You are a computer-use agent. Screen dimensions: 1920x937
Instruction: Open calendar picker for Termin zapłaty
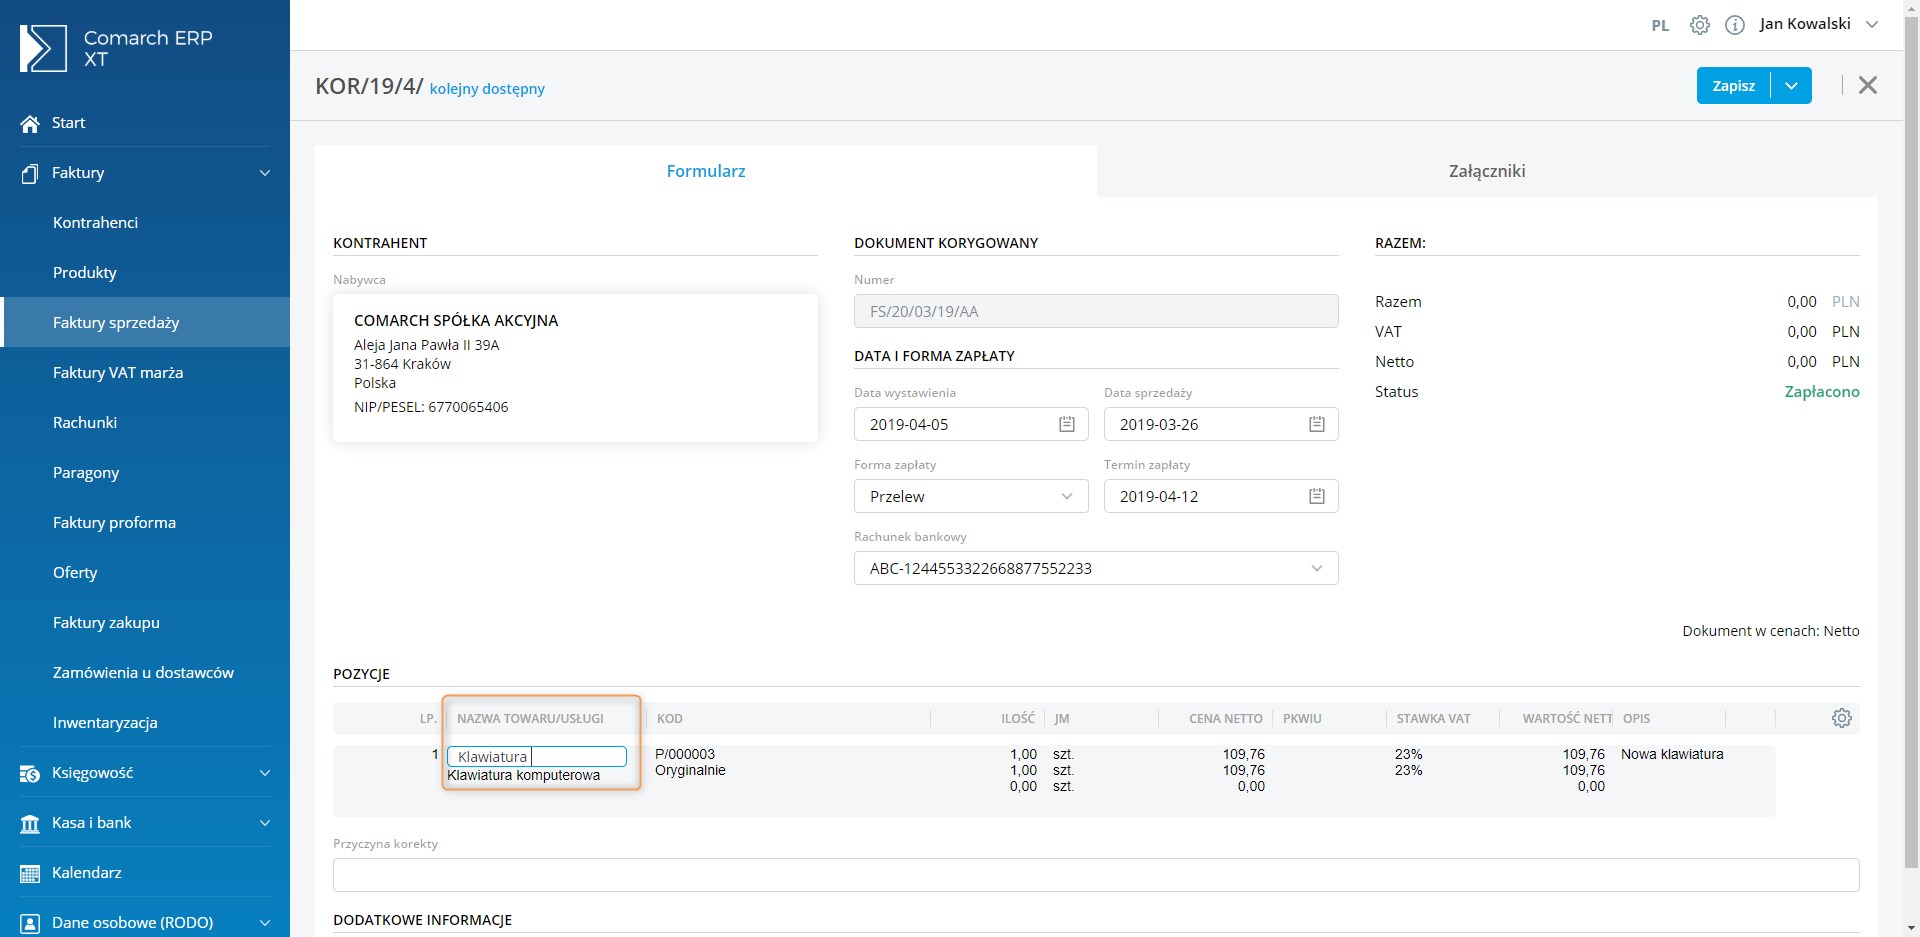pos(1317,496)
